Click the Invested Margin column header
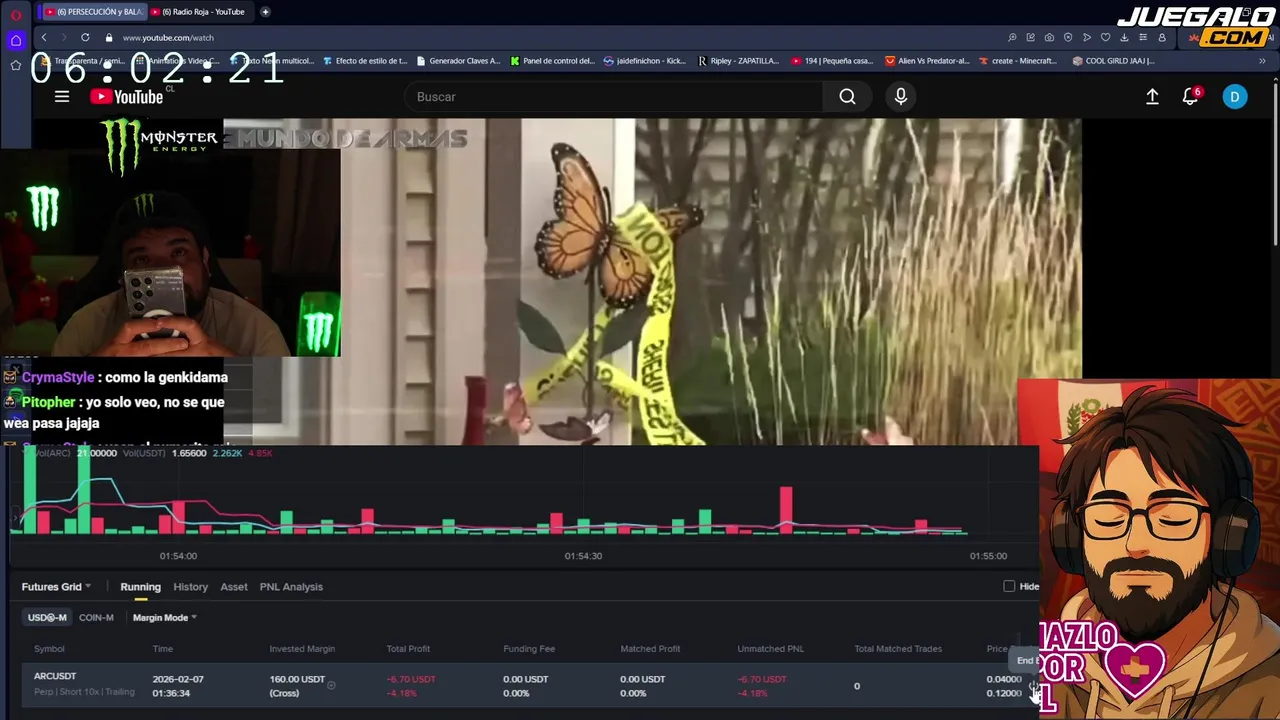Viewport: 1280px width, 720px height. (302, 649)
